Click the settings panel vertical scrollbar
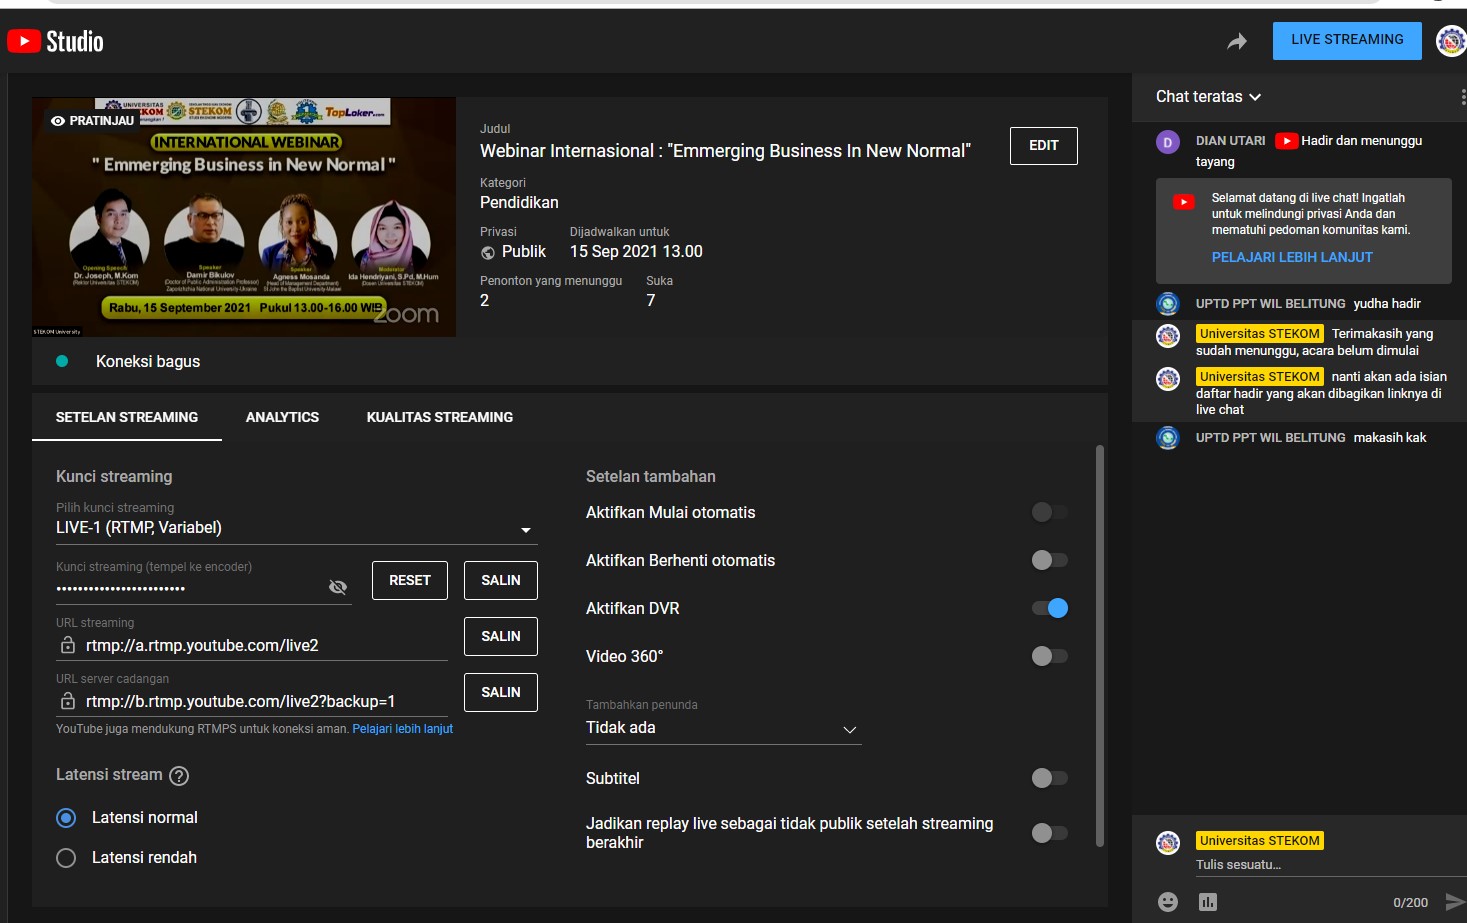This screenshot has height=923, width=1467. [x=1100, y=645]
